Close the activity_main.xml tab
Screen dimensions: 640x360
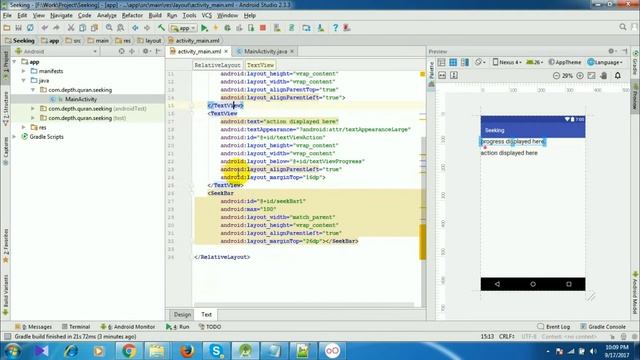226,51
